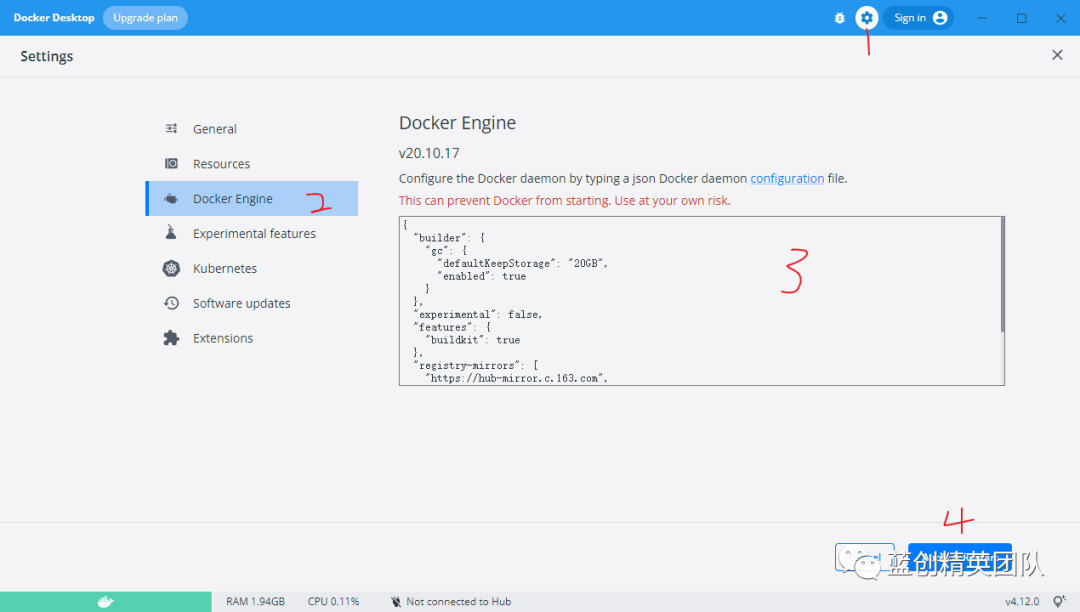Open Software updates settings
Image resolution: width=1080 pixels, height=612 pixels.
coord(251,303)
